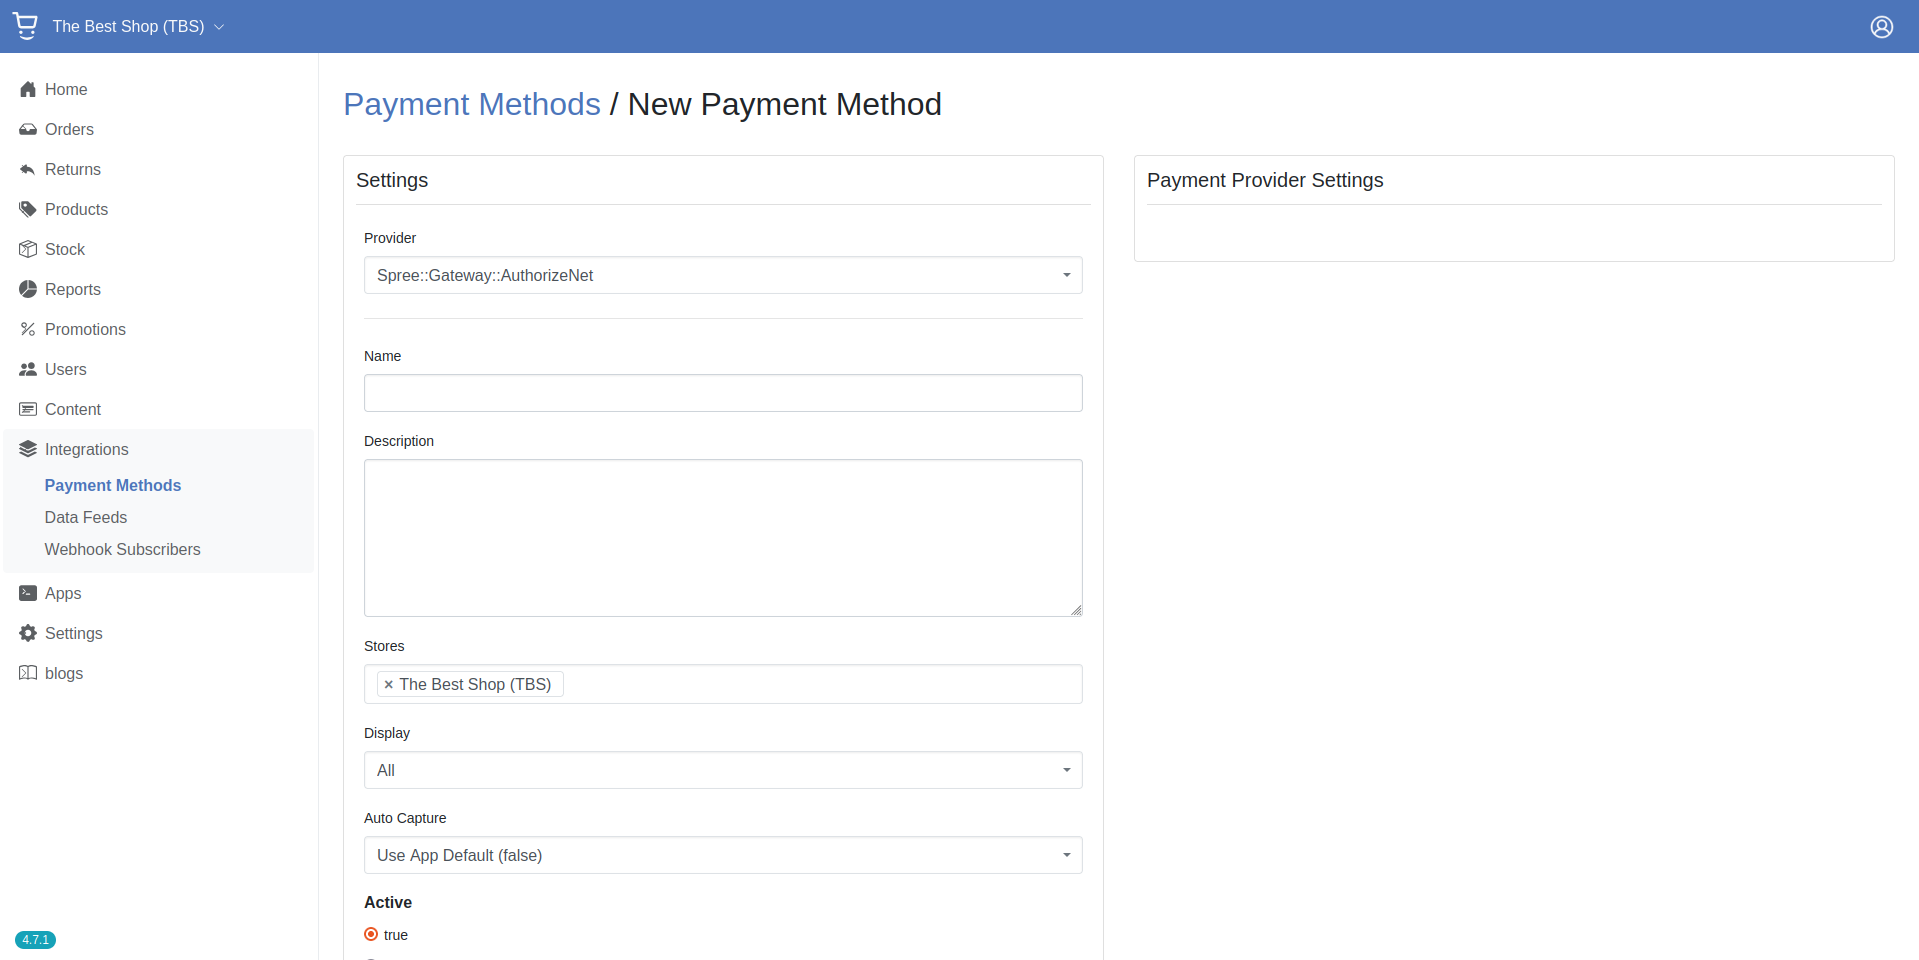Remove The Best Shop (TBS) store tag
1919x960 pixels.
tap(389, 685)
